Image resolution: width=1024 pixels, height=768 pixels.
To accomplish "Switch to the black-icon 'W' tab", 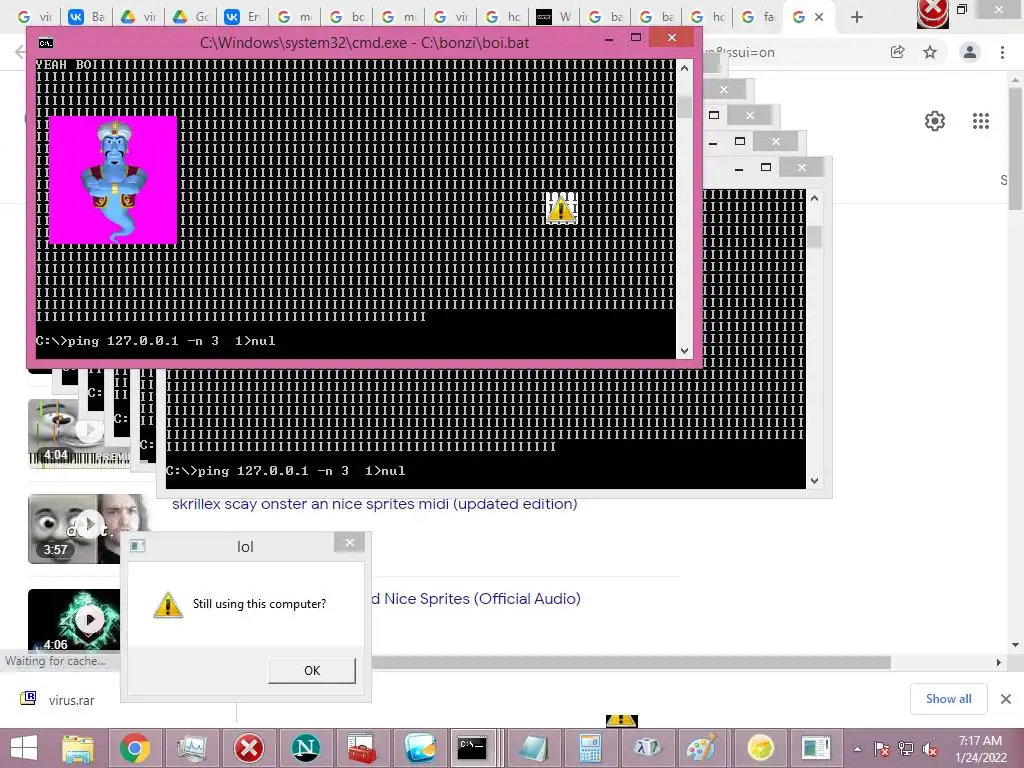I will pos(554,17).
